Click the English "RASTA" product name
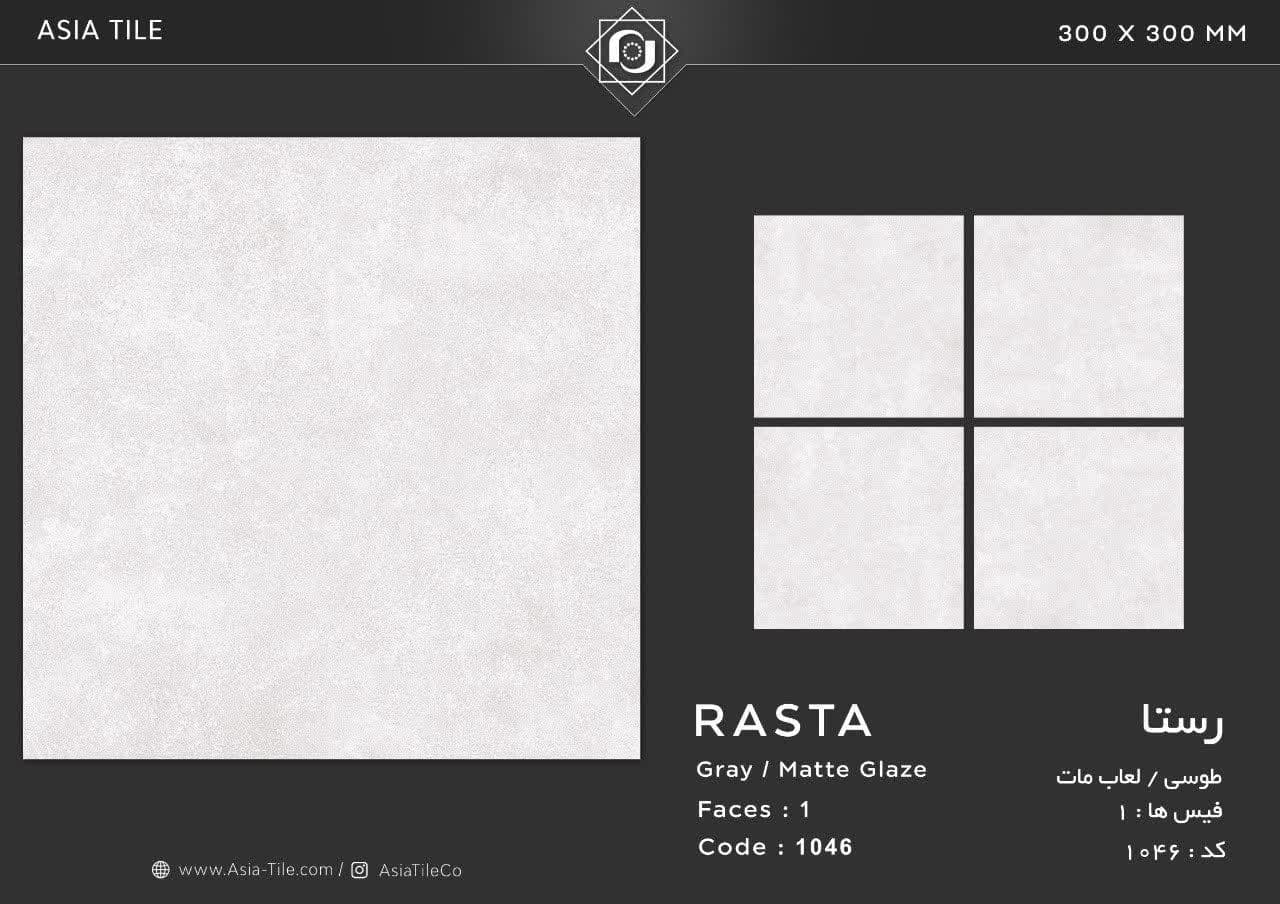This screenshot has height=904, width=1280. [x=783, y=720]
